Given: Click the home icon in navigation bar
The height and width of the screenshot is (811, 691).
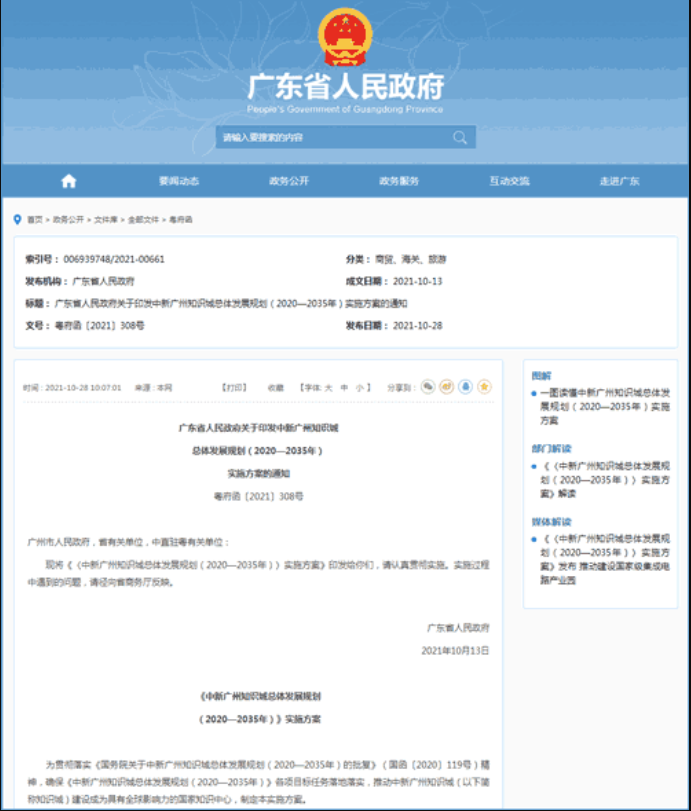Looking at the screenshot, I should pos(68,181).
